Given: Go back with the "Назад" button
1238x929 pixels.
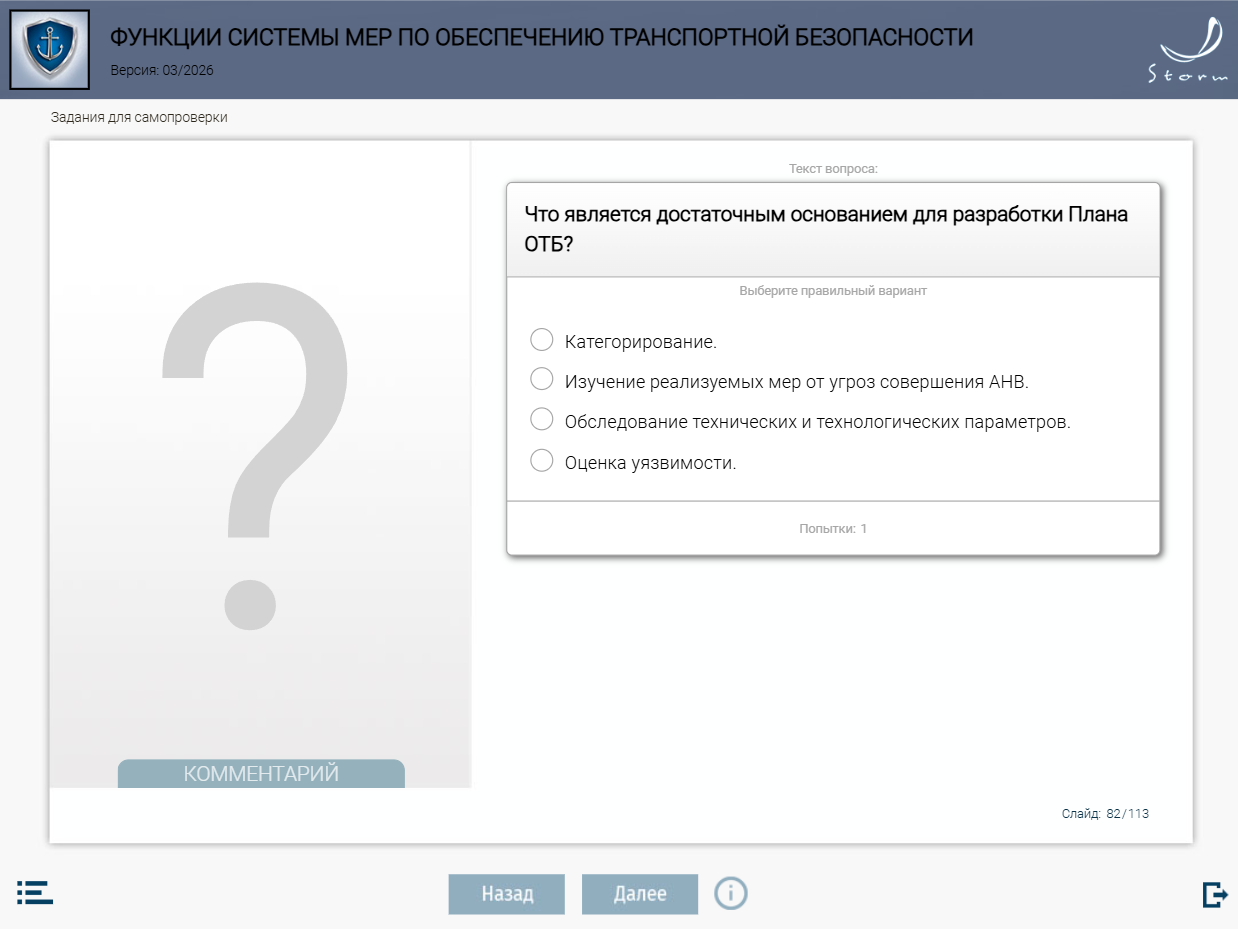Looking at the screenshot, I should [506, 894].
